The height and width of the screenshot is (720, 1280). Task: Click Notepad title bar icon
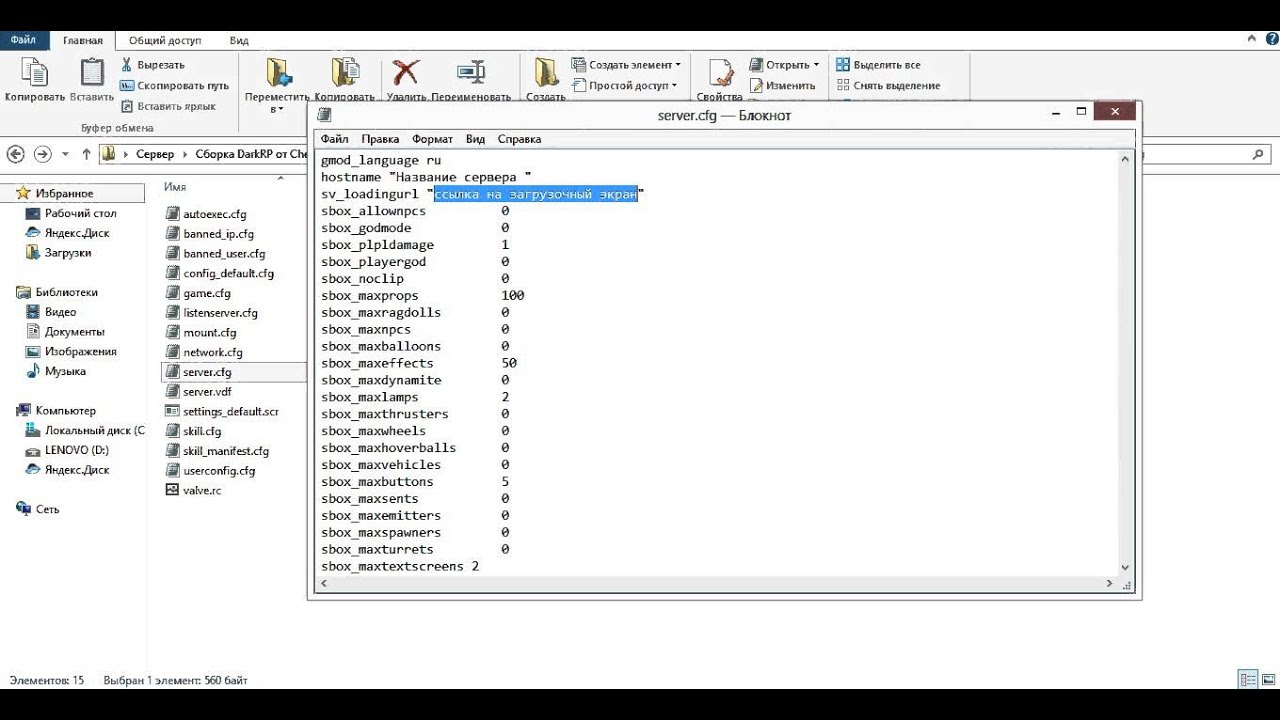[324, 115]
